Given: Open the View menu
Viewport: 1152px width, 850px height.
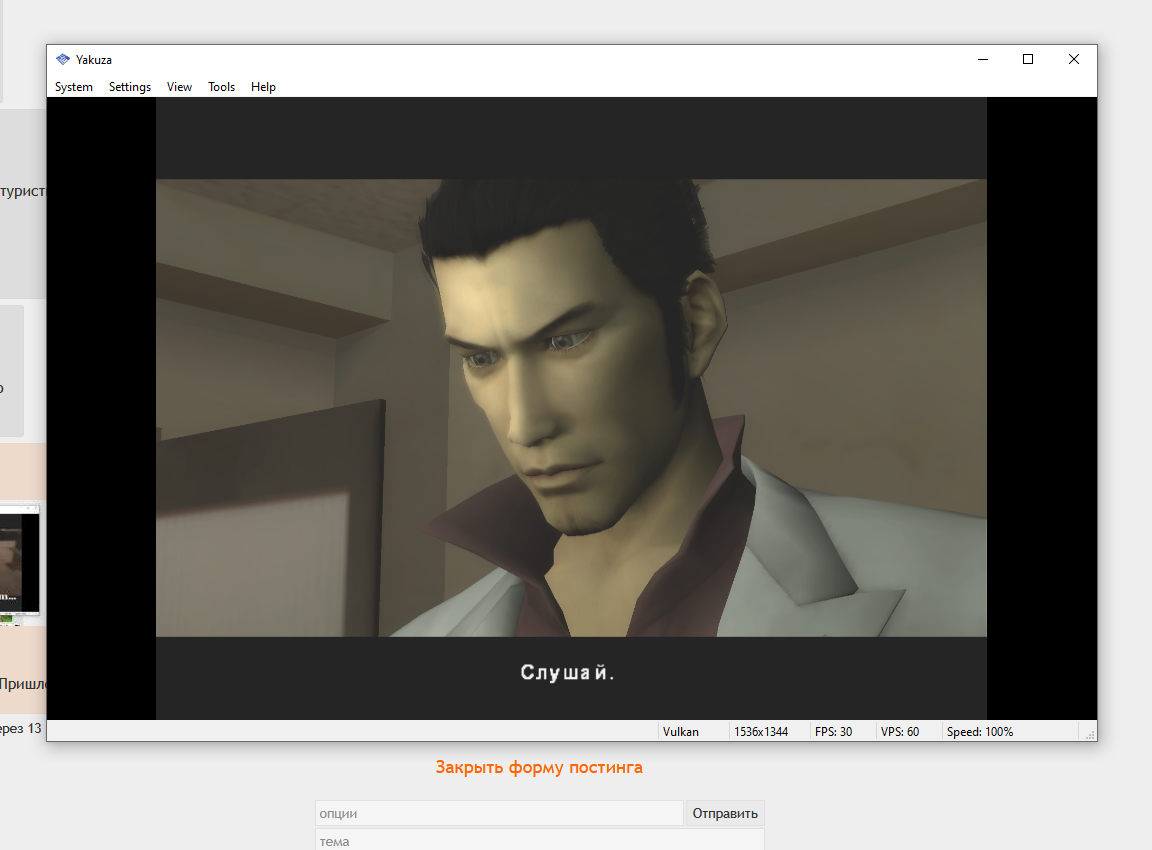Looking at the screenshot, I should pyautogui.click(x=179, y=87).
